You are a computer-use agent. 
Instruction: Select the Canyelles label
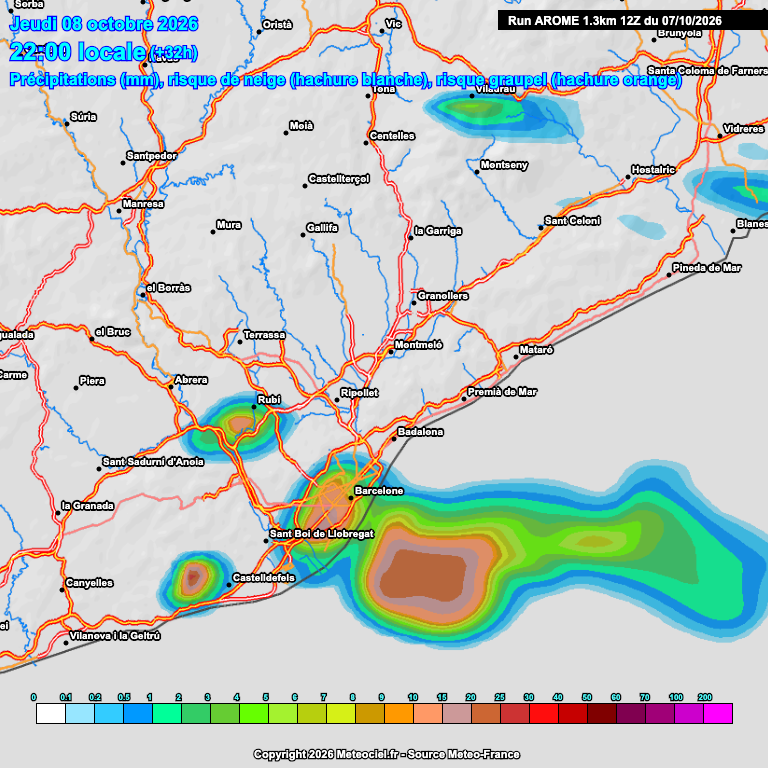coord(89,583)
